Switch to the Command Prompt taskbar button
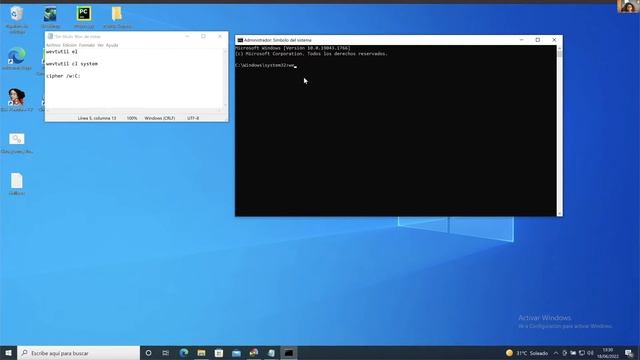640x360 pixels. click(289, 353)
